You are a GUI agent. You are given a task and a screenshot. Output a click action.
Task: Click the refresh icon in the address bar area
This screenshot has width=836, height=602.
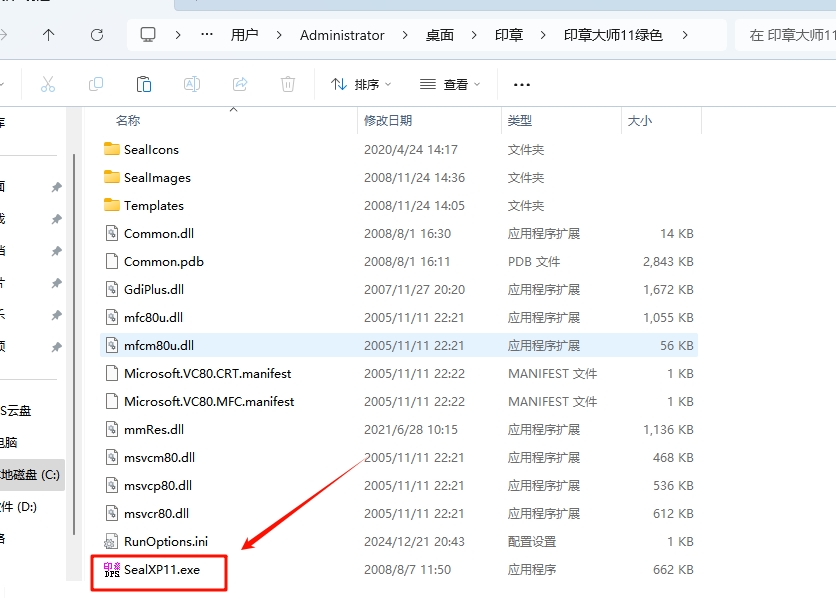[97, 34]
